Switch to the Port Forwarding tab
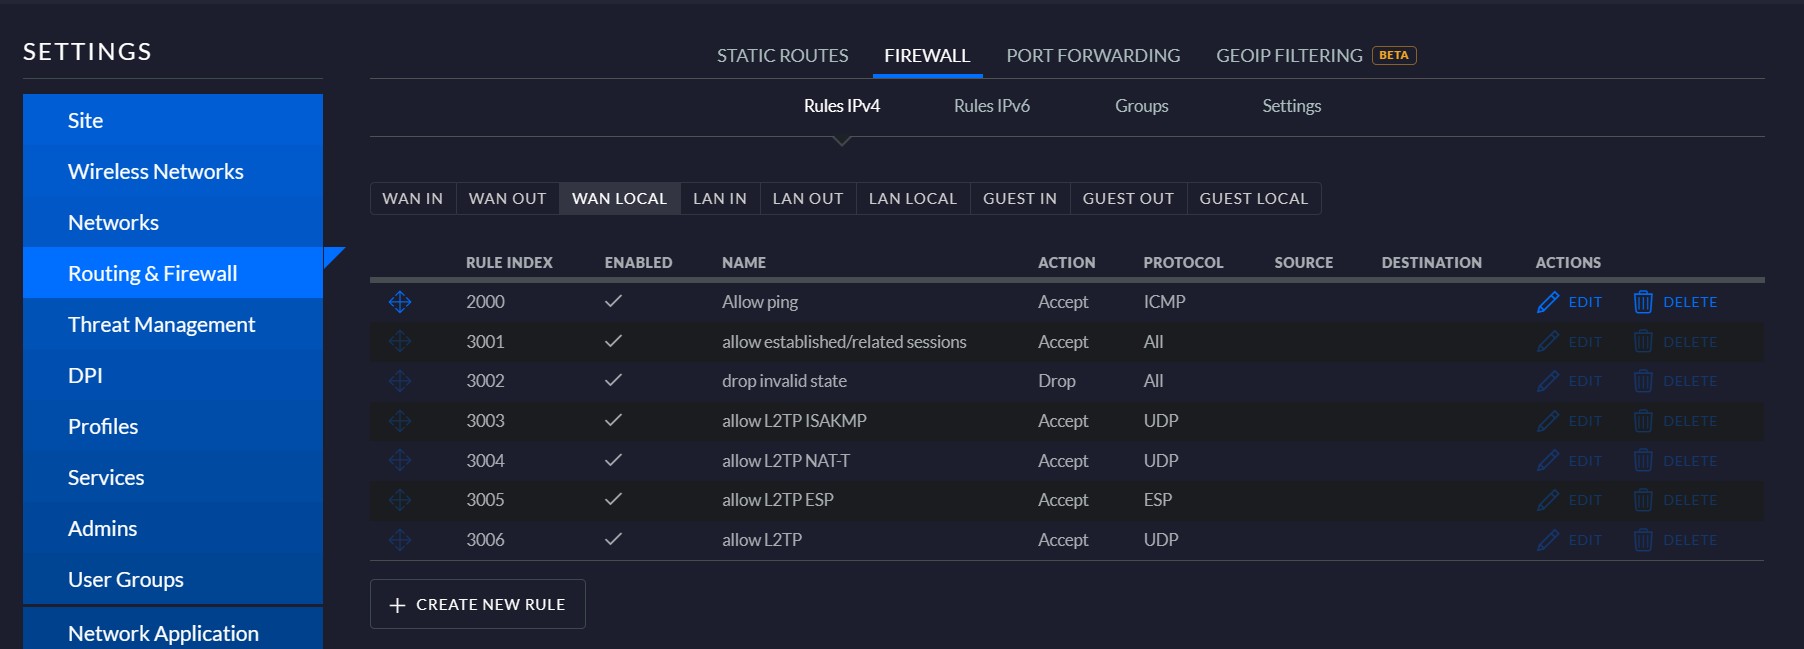The width and height of the screenshot is (1804, 649). pyautogui.click(x=1092, y=56)
